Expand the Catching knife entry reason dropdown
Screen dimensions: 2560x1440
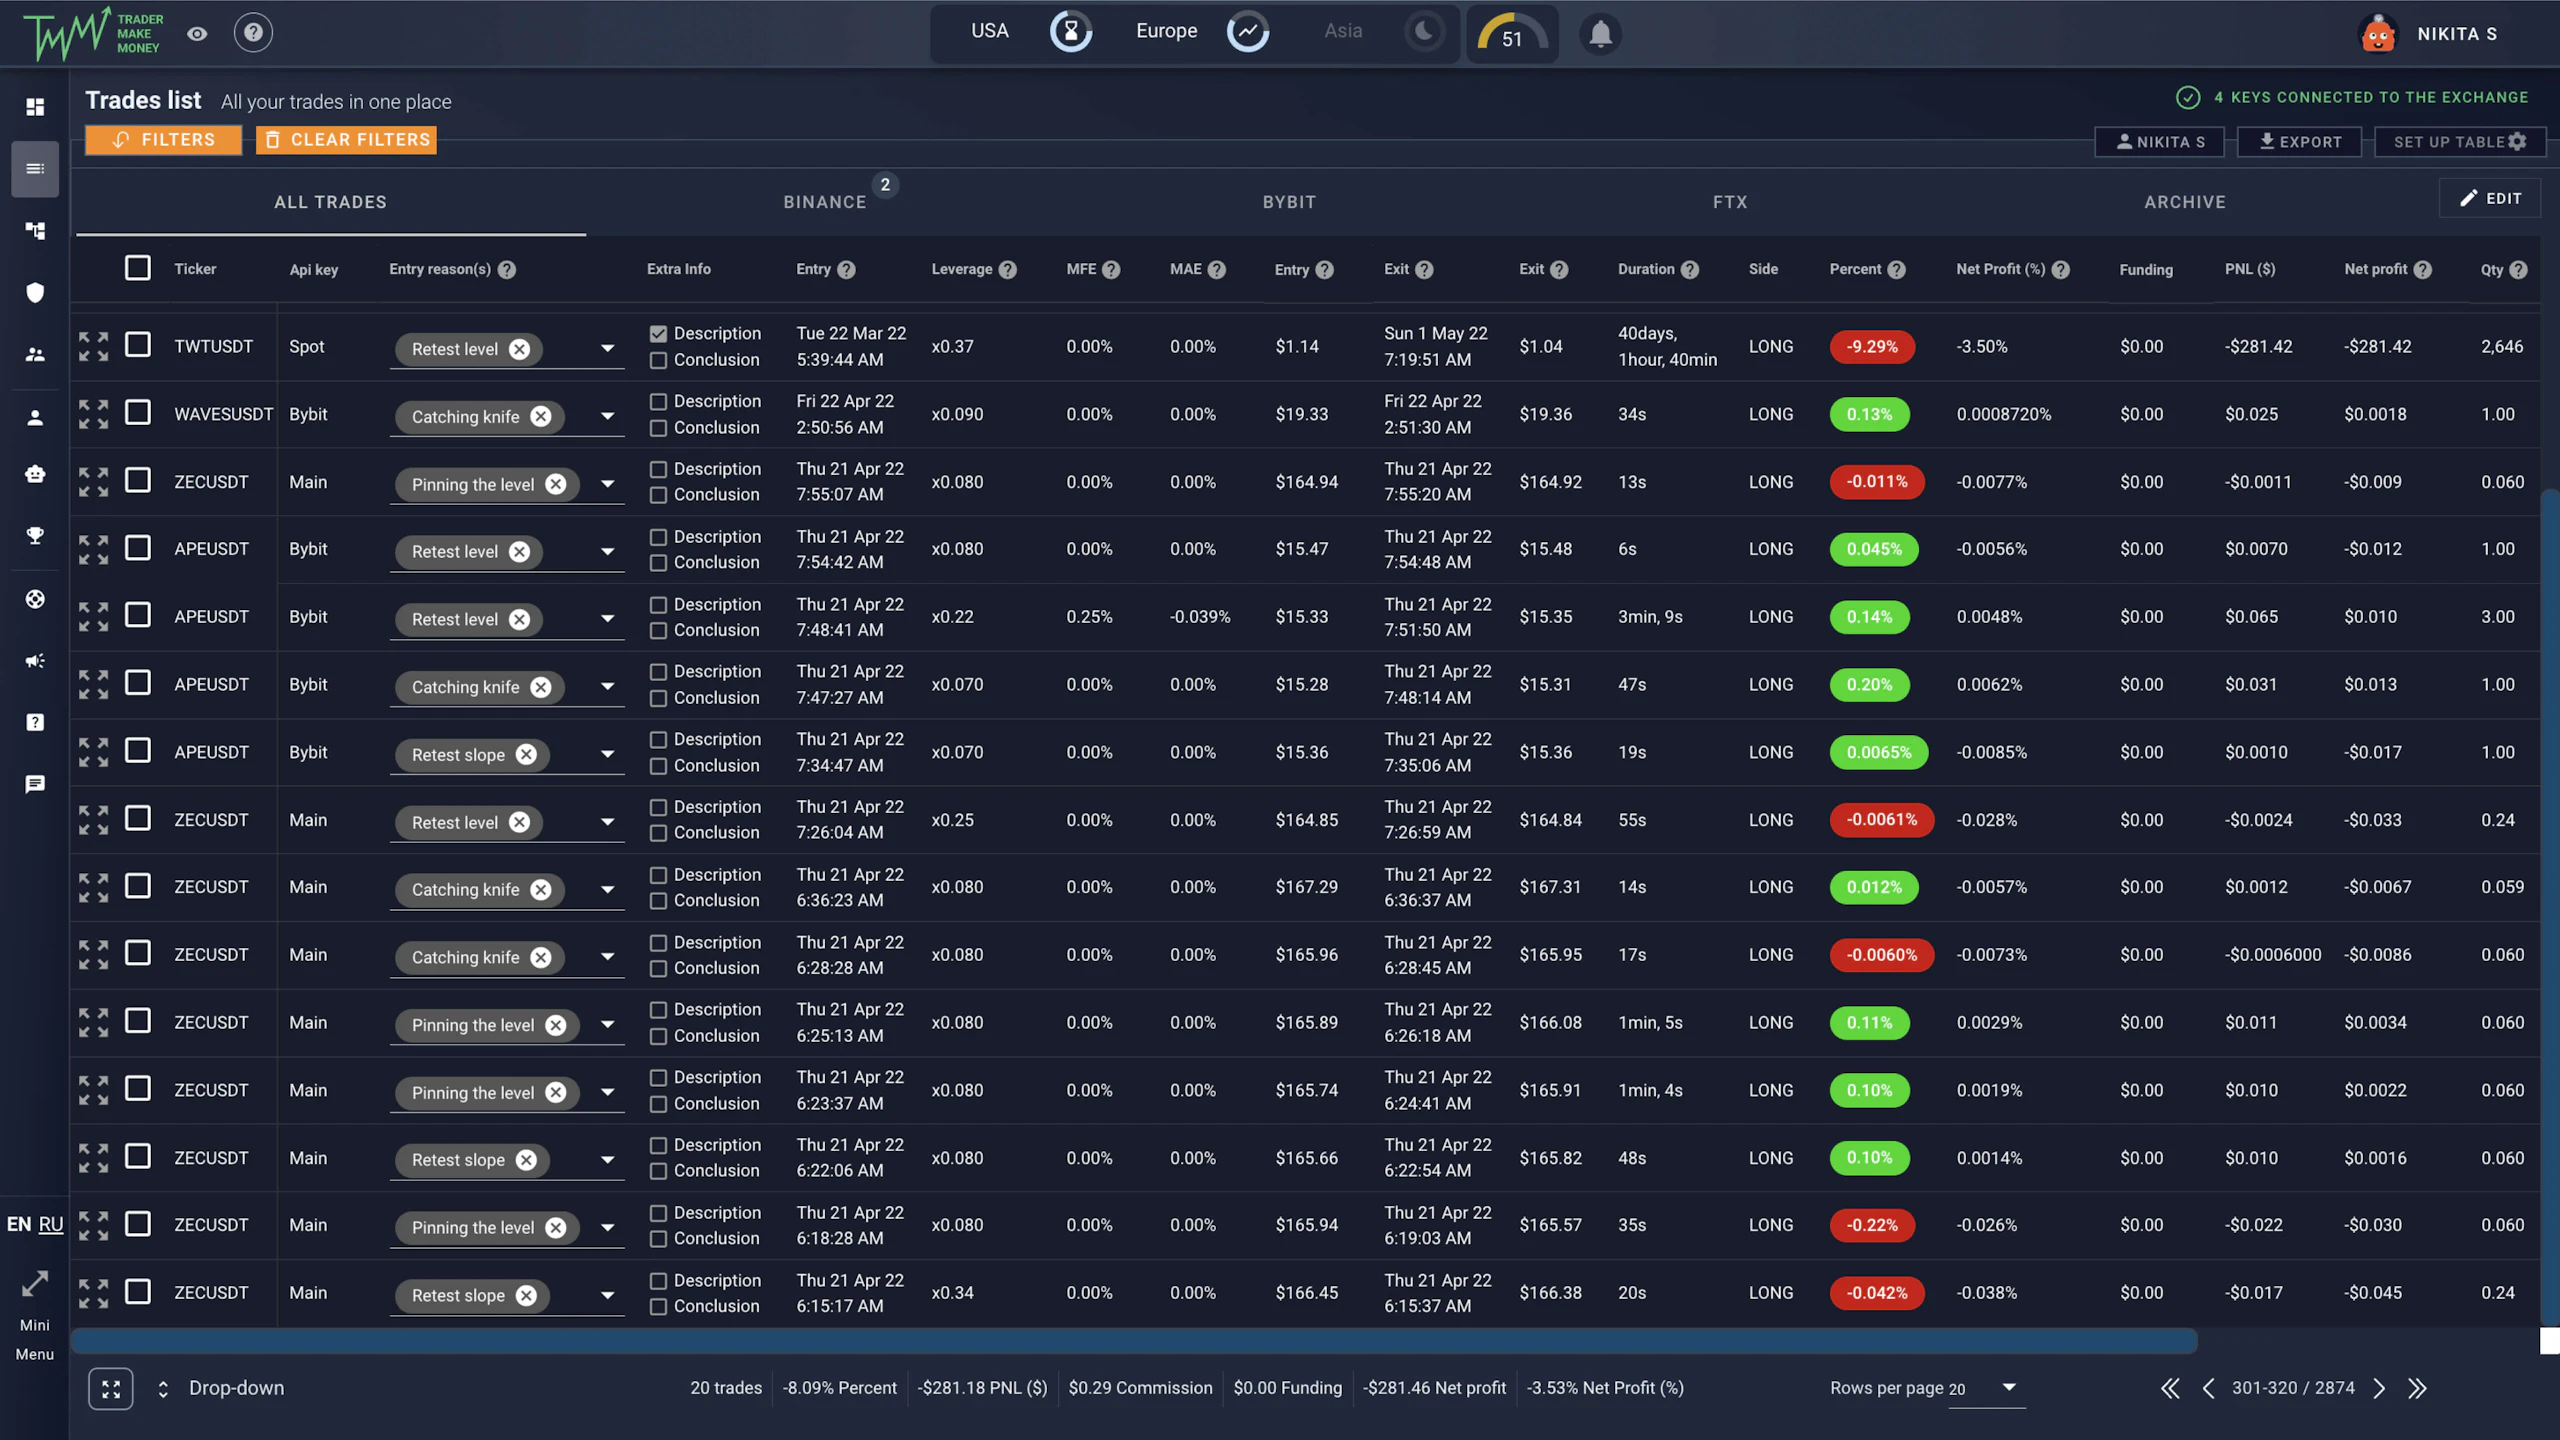(x=607, y=416)
